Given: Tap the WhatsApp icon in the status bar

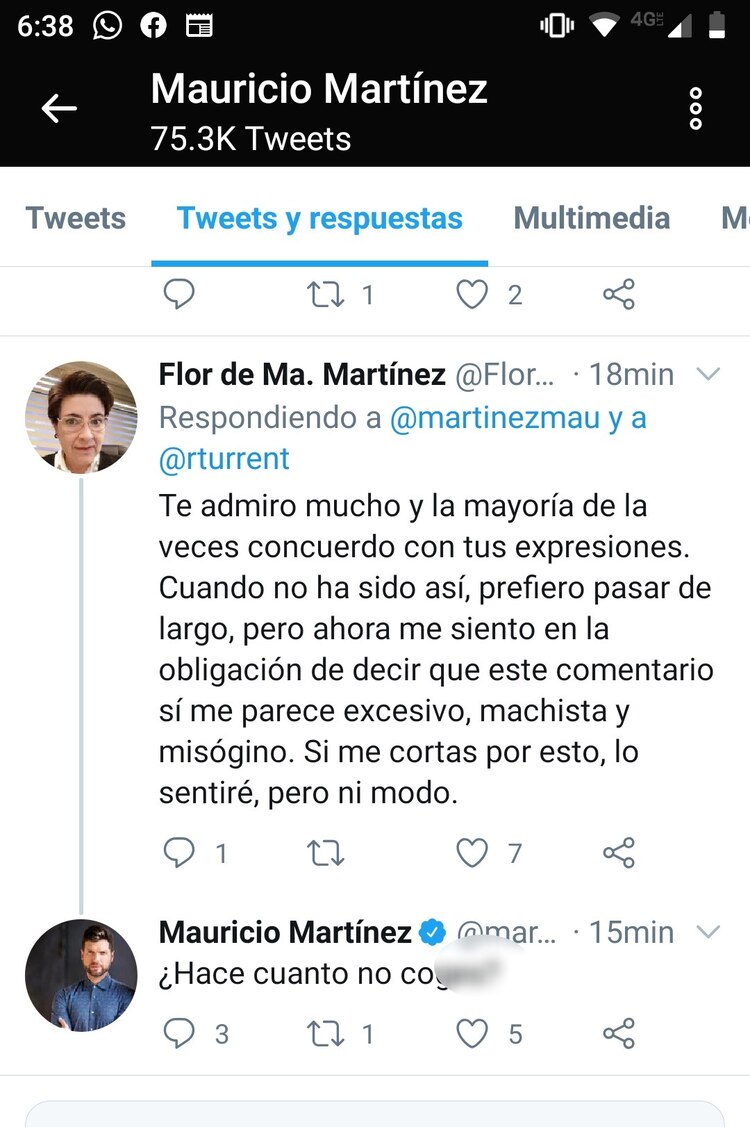Looking at the screenshot, I should click(106, 25).
